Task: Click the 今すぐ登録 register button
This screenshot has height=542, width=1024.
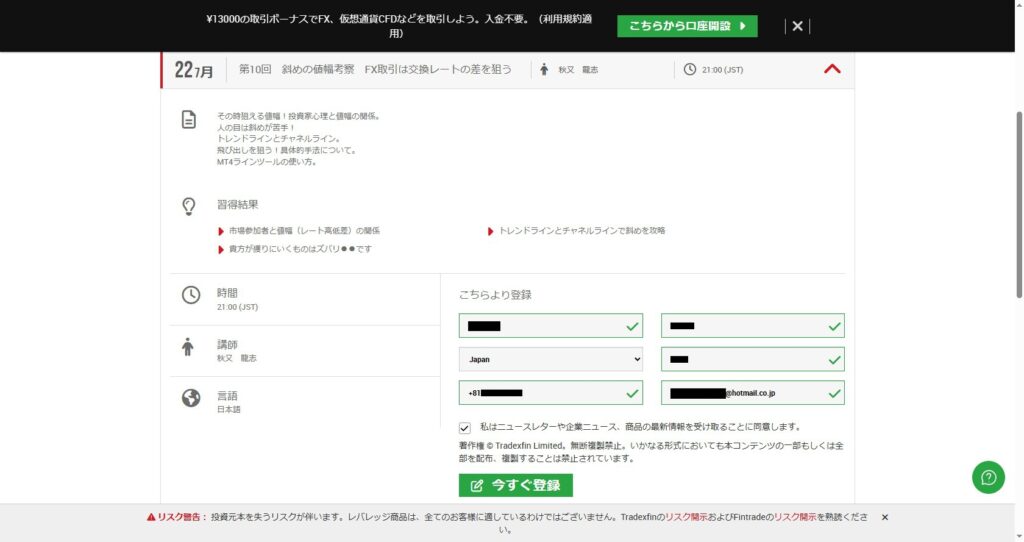Action: coord(515,485)
